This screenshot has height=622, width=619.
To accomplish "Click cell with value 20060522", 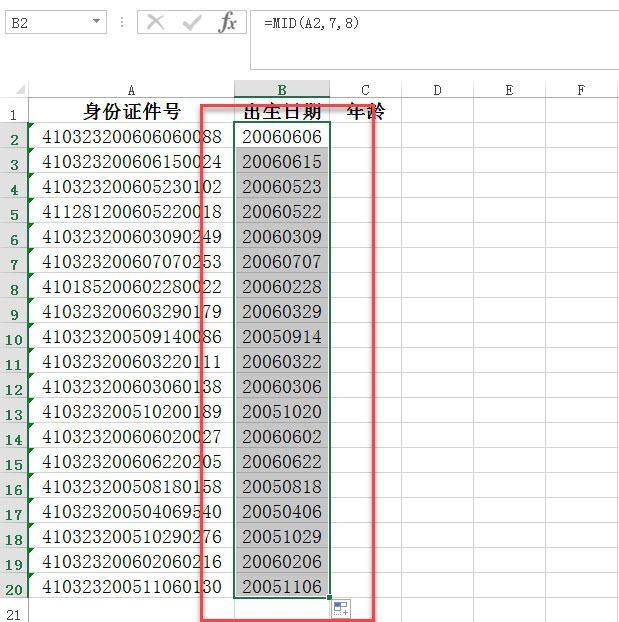I will click(282, 211).
